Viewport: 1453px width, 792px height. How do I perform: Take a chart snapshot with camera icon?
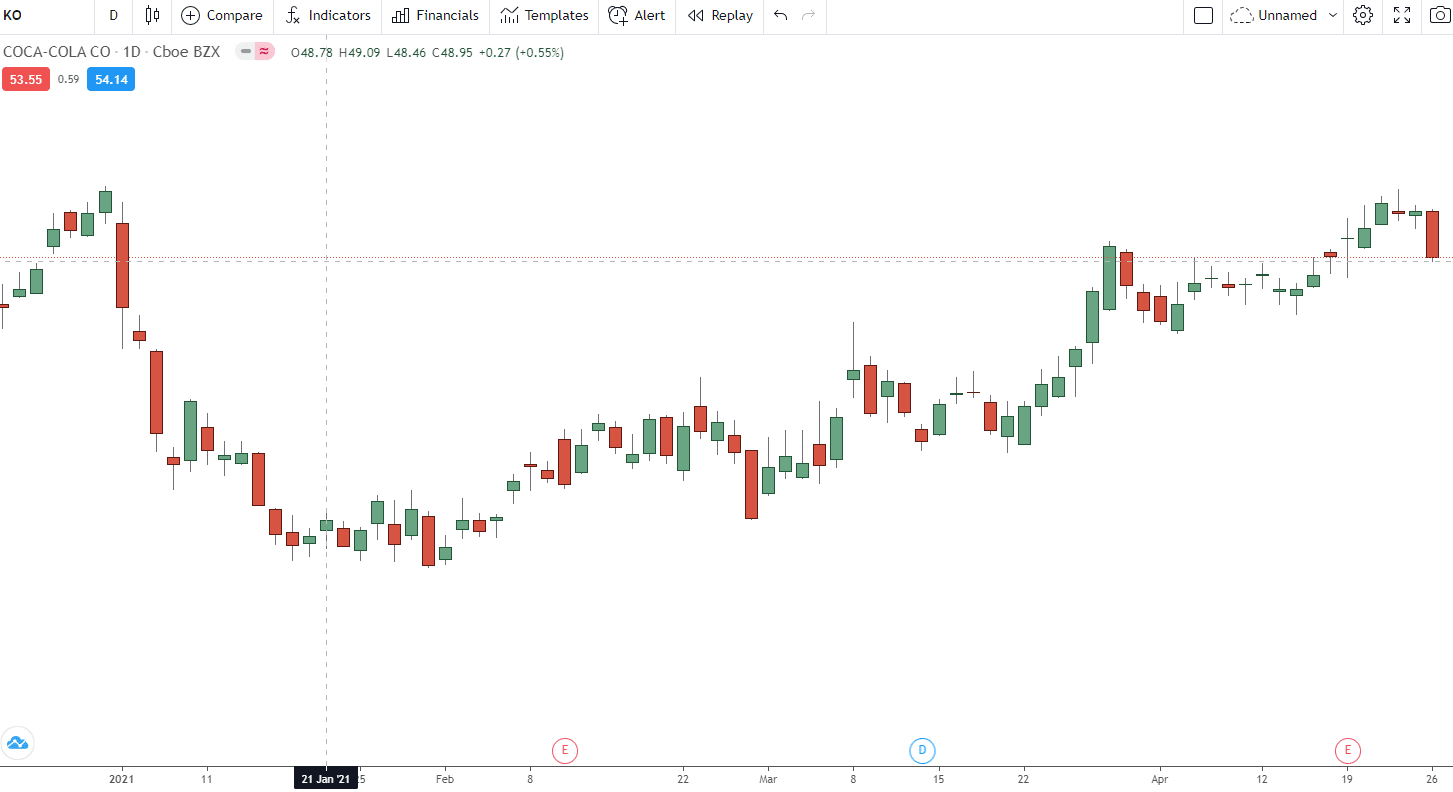pyautogui.click(x=1438, y=15)
